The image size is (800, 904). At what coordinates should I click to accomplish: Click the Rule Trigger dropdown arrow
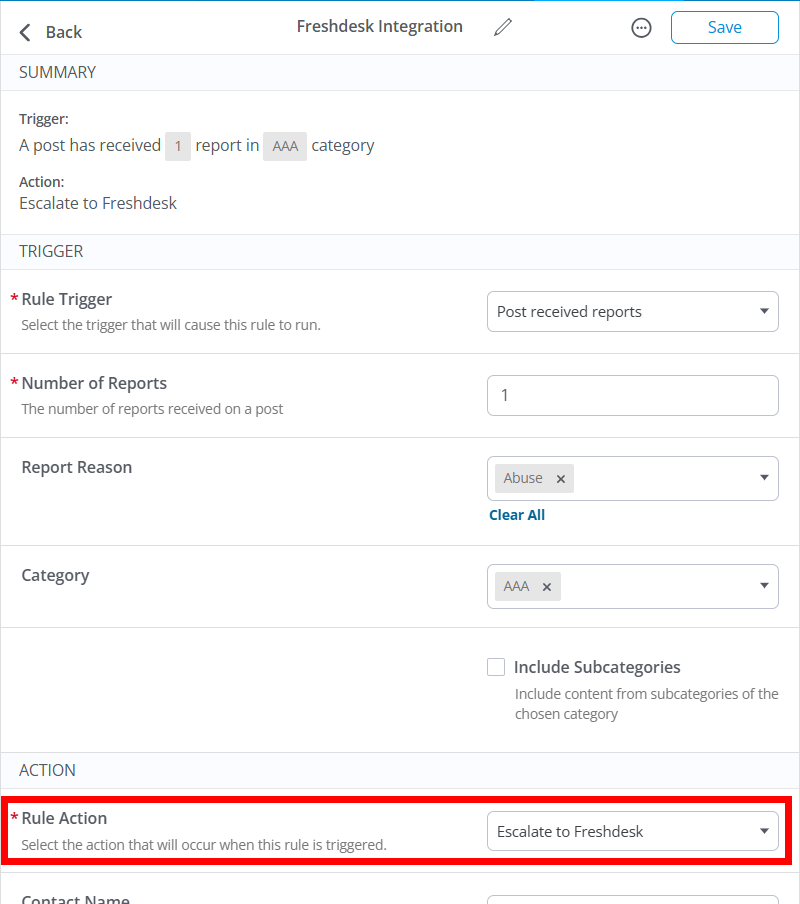pos(764,311)
